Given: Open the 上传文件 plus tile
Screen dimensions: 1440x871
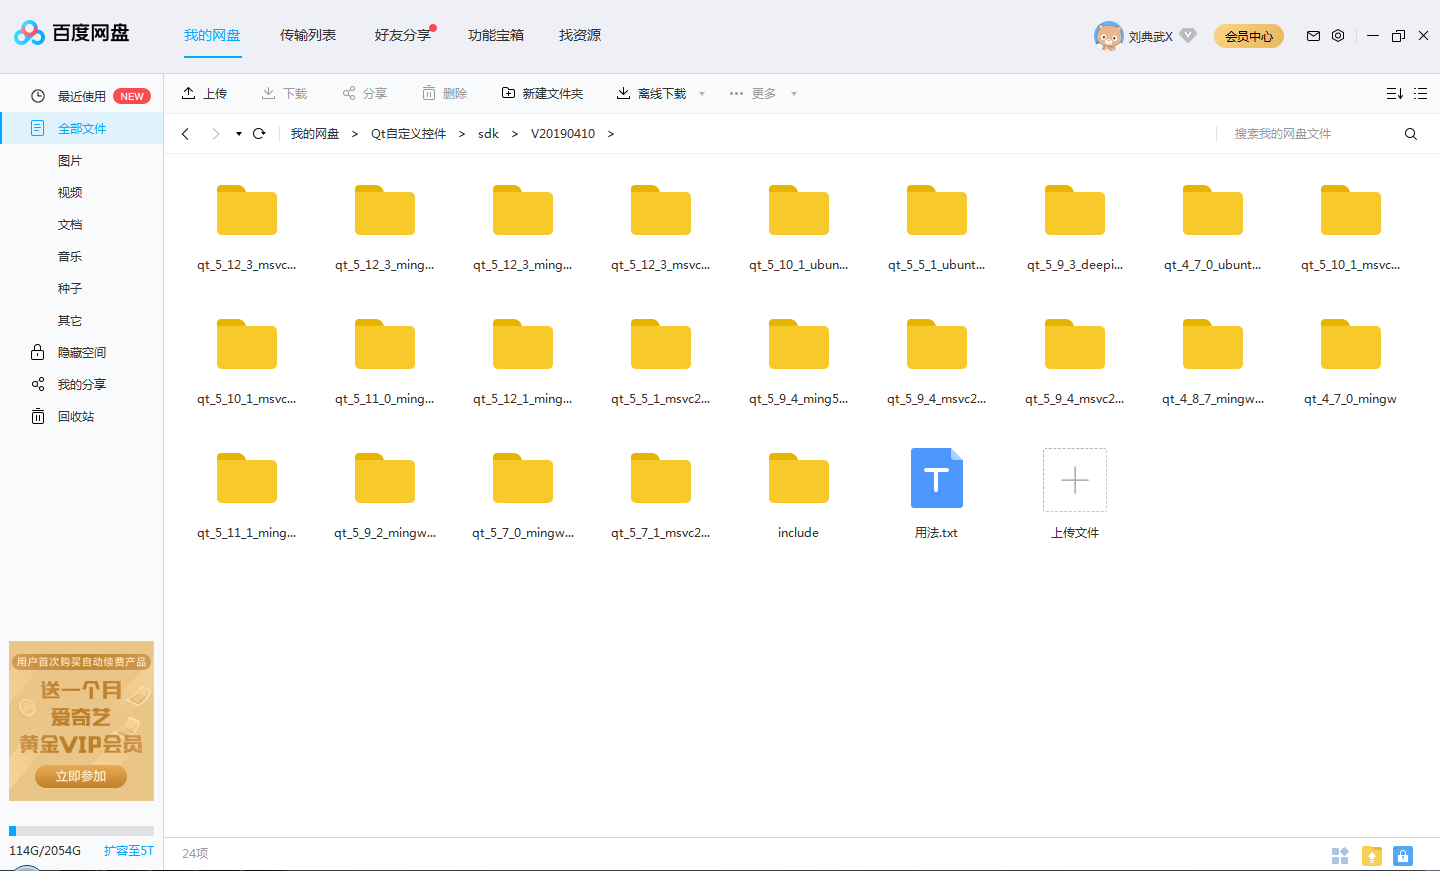Looking at the screenshot, I should [x=1075, y=480].
